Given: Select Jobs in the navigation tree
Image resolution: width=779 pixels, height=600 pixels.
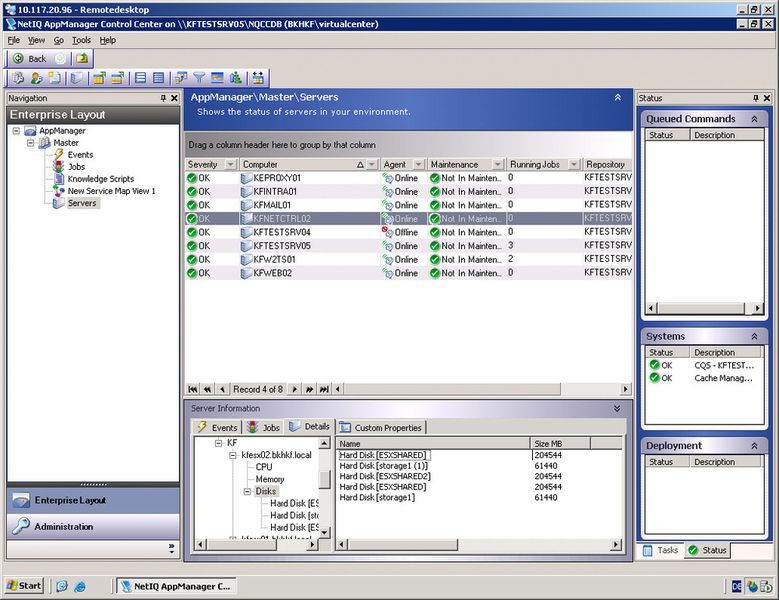Looking at the screenshot, I should (76, 167).
